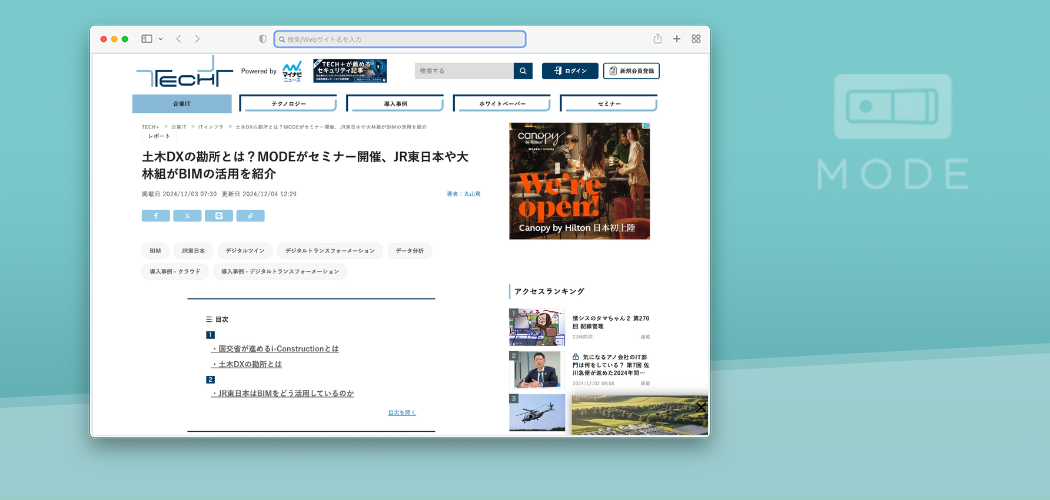Image resolution: width=1050 pixels, height=500 pixels.
Task: Show the tab overview grid icon
Action: point(696,39)
